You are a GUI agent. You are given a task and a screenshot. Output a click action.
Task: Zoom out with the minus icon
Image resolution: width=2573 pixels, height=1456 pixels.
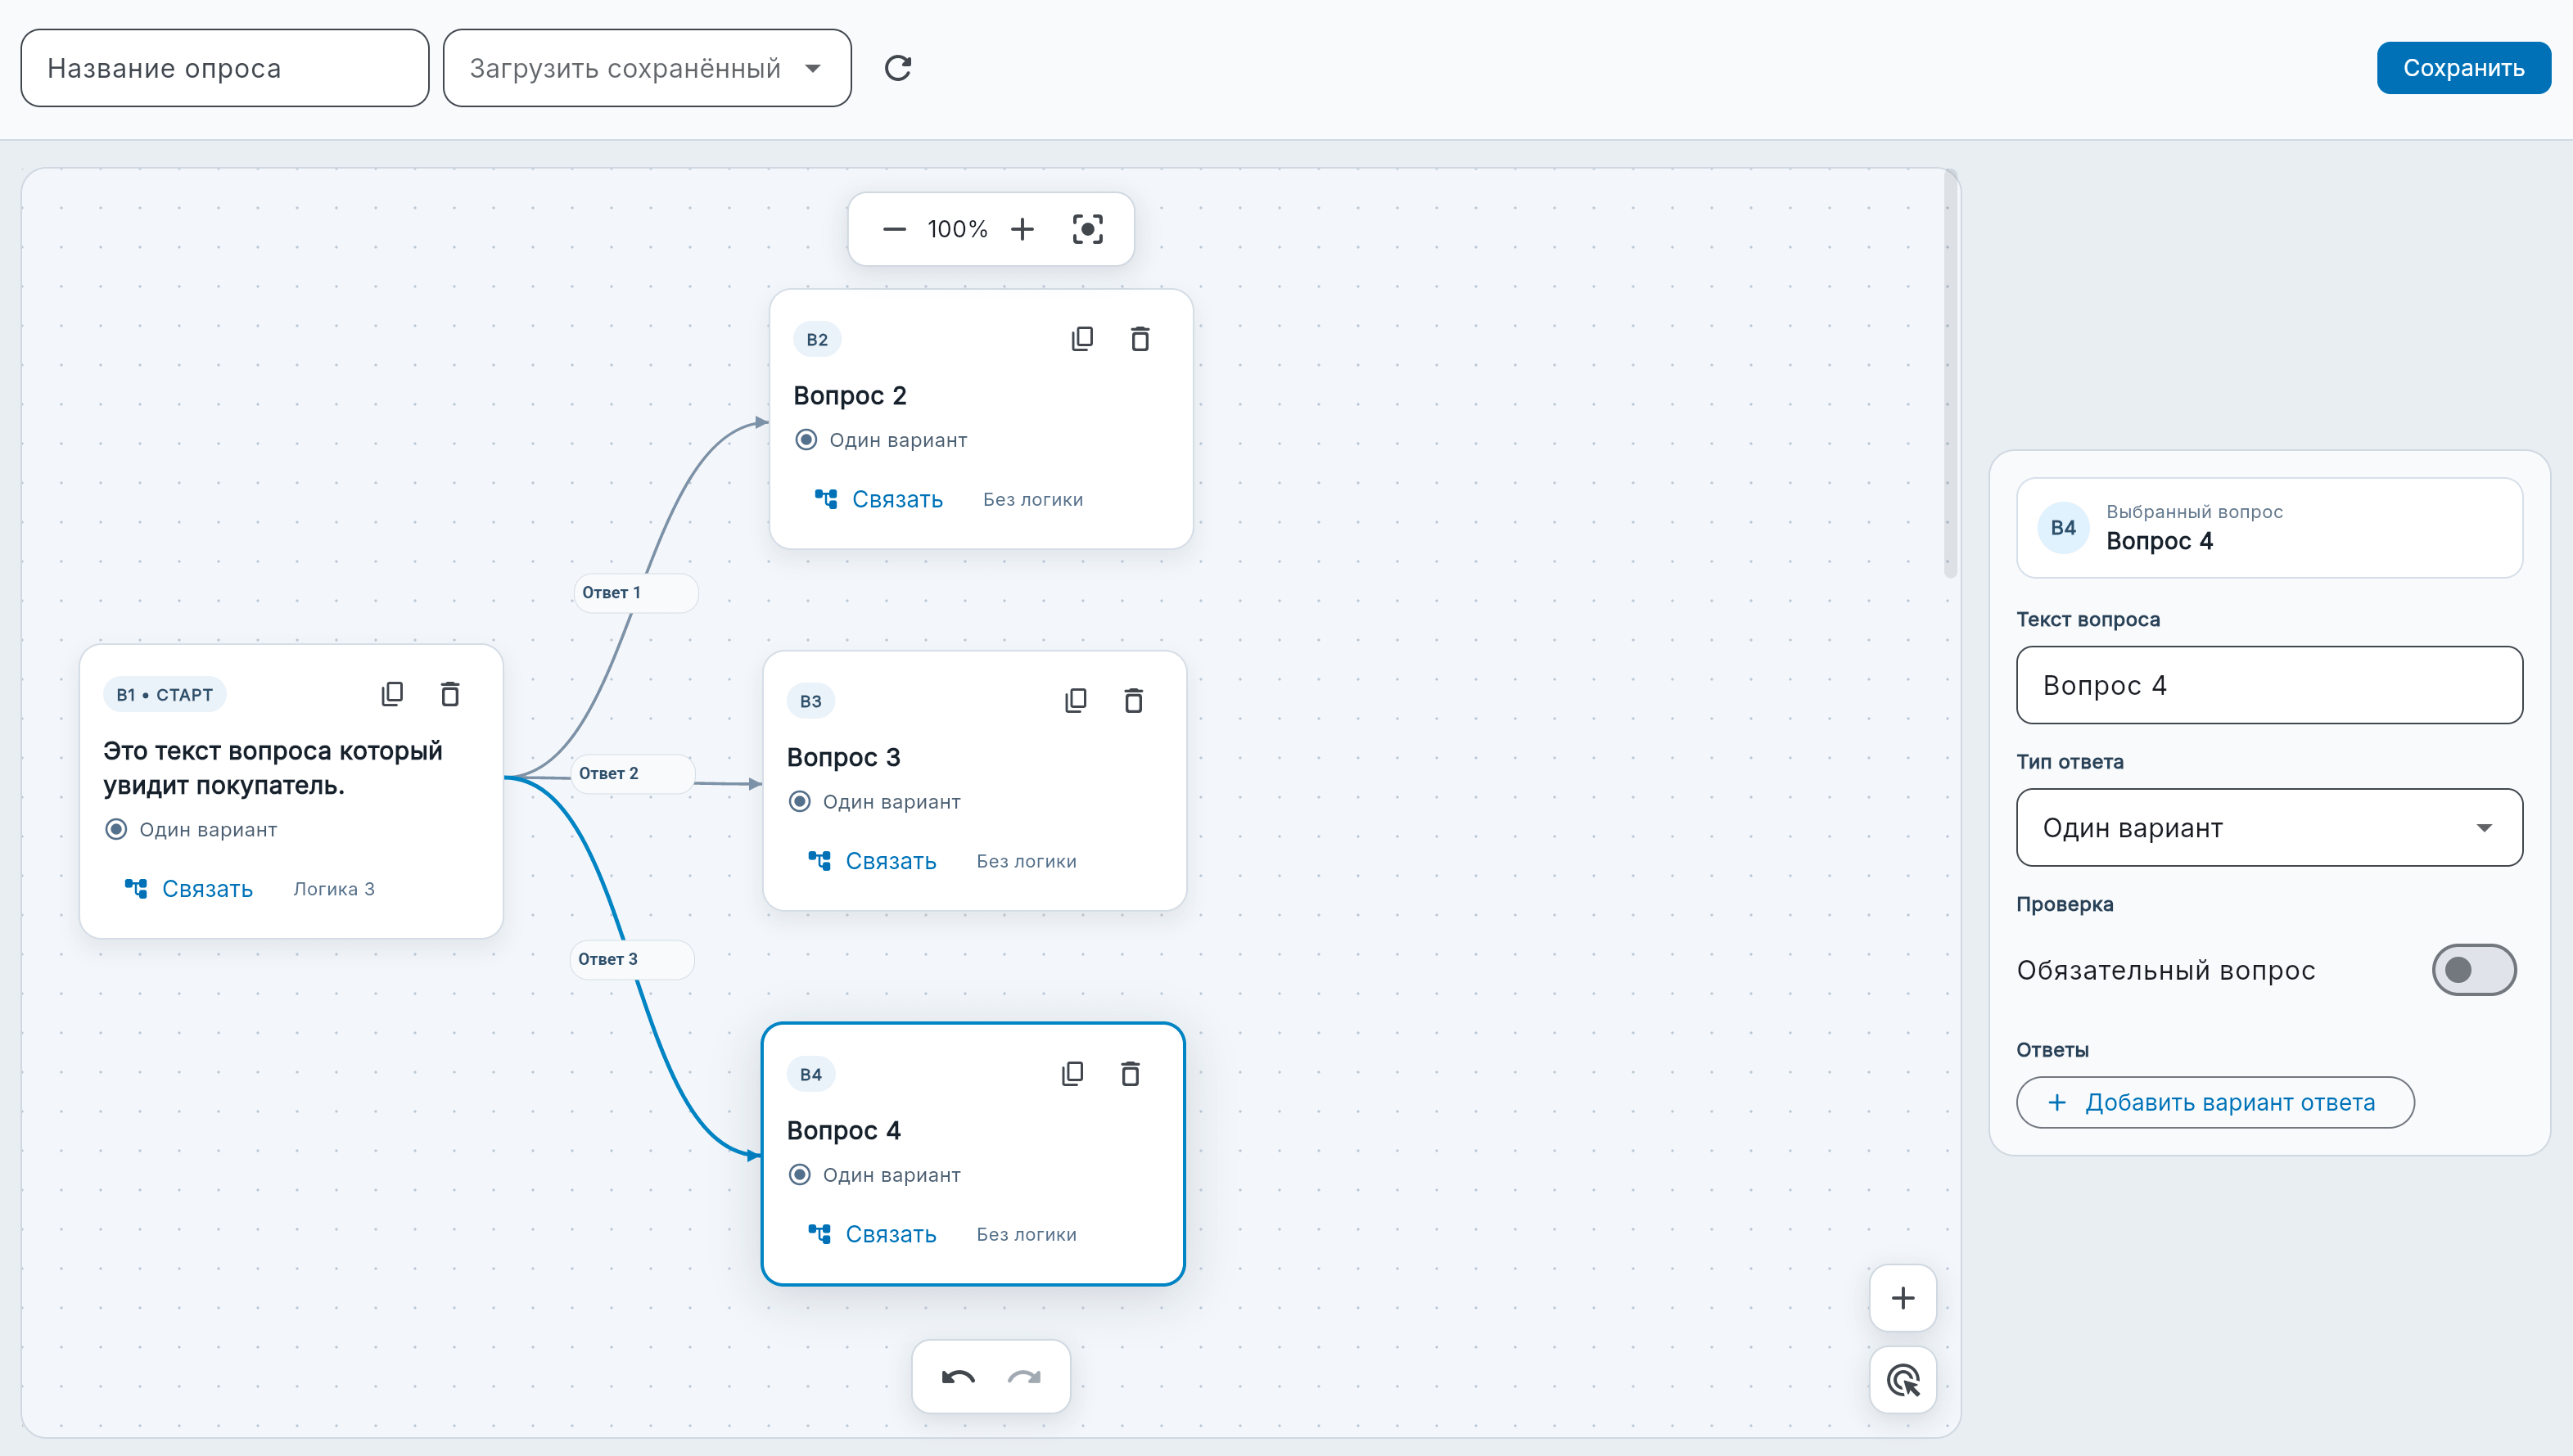point(894,229)
